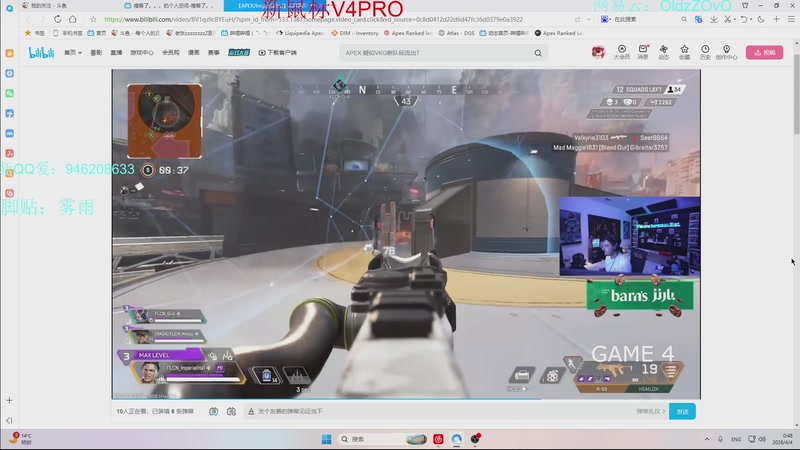Click the Windows taskbar search box
800x450 pixels.
tap(381, 439)
